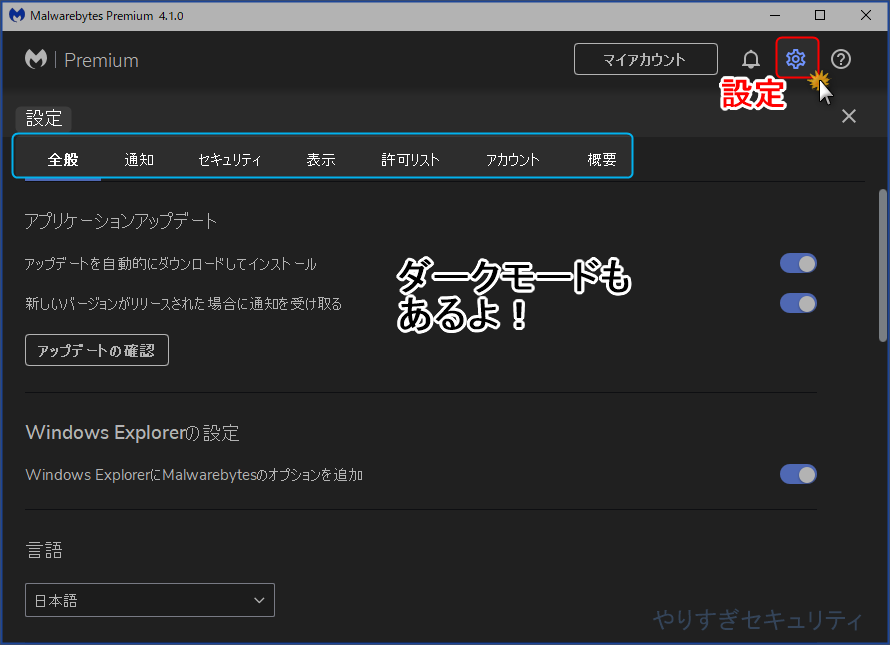The width and height of the screenshot is (890, 645).
Task: Click the Malwarebytes title bar icon
Action: click(17, 15)
